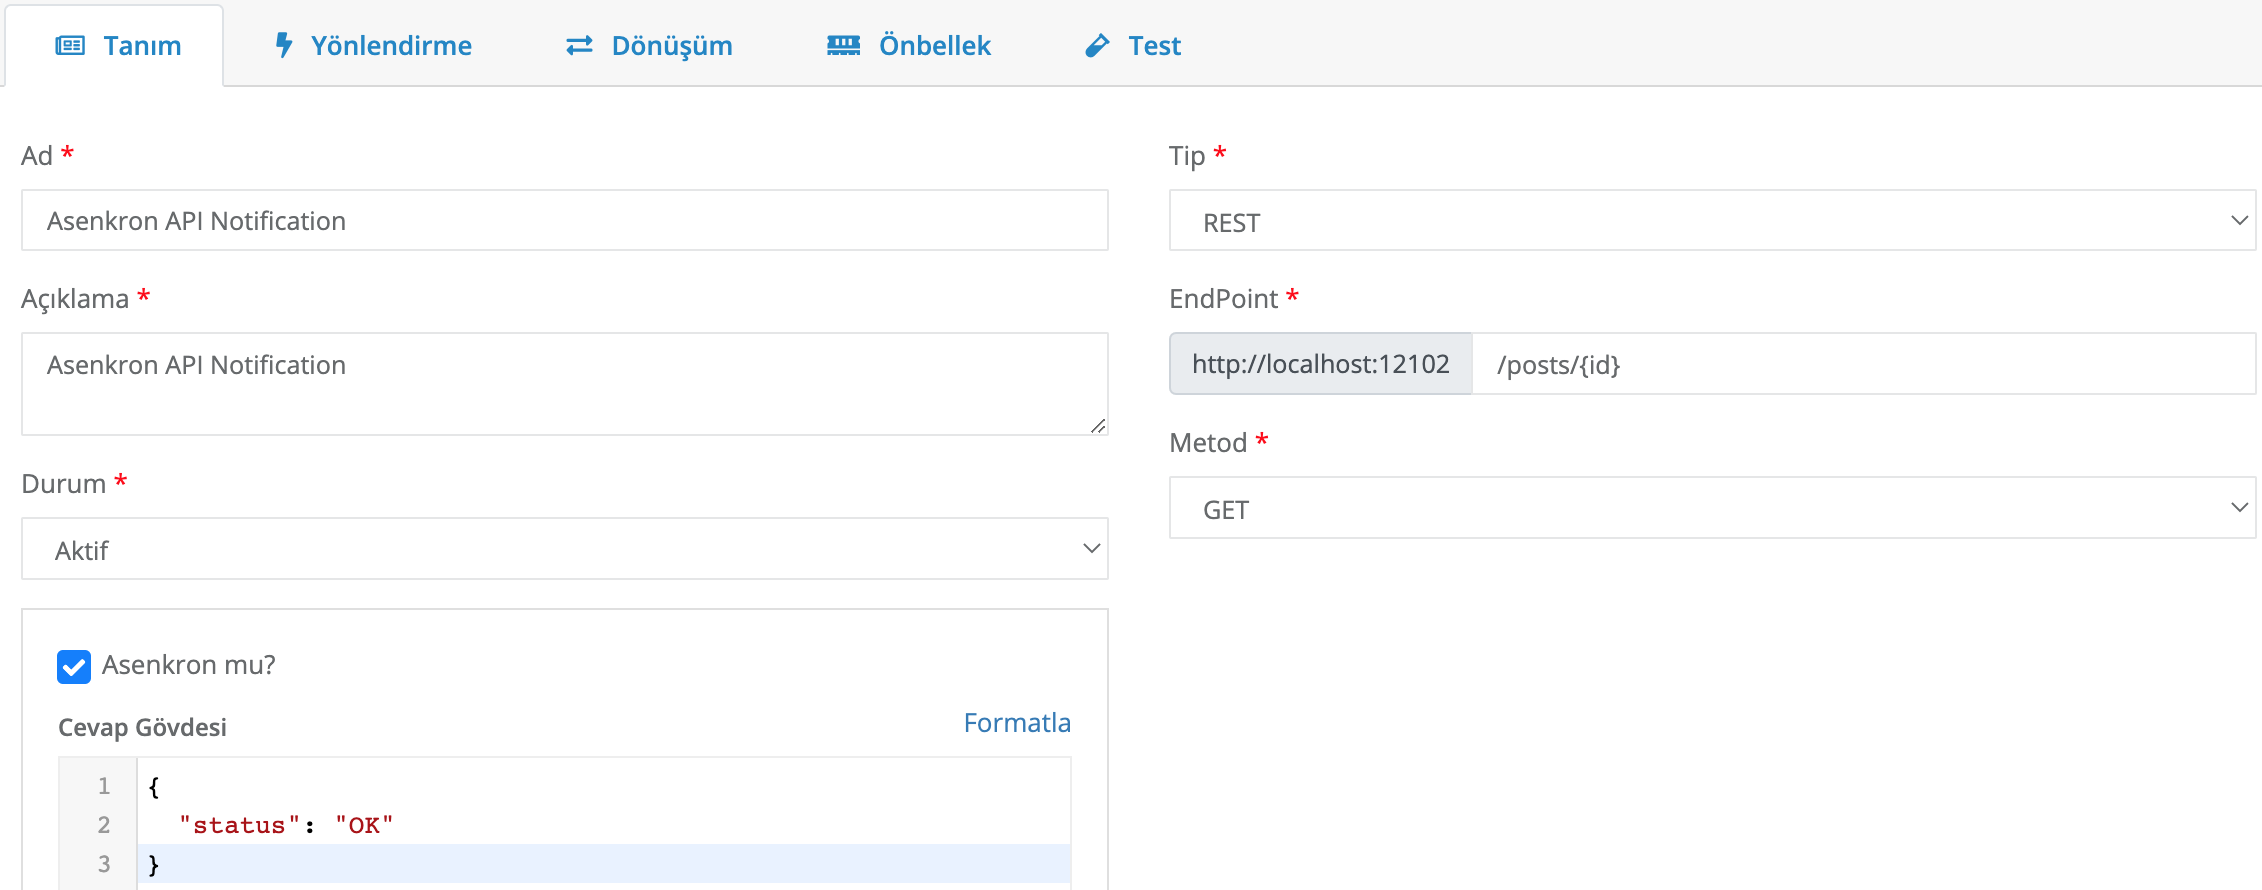Click the Açıklama textarea resize handle
Viewport: 2262px width, 890px height.
click(1098, 426)
